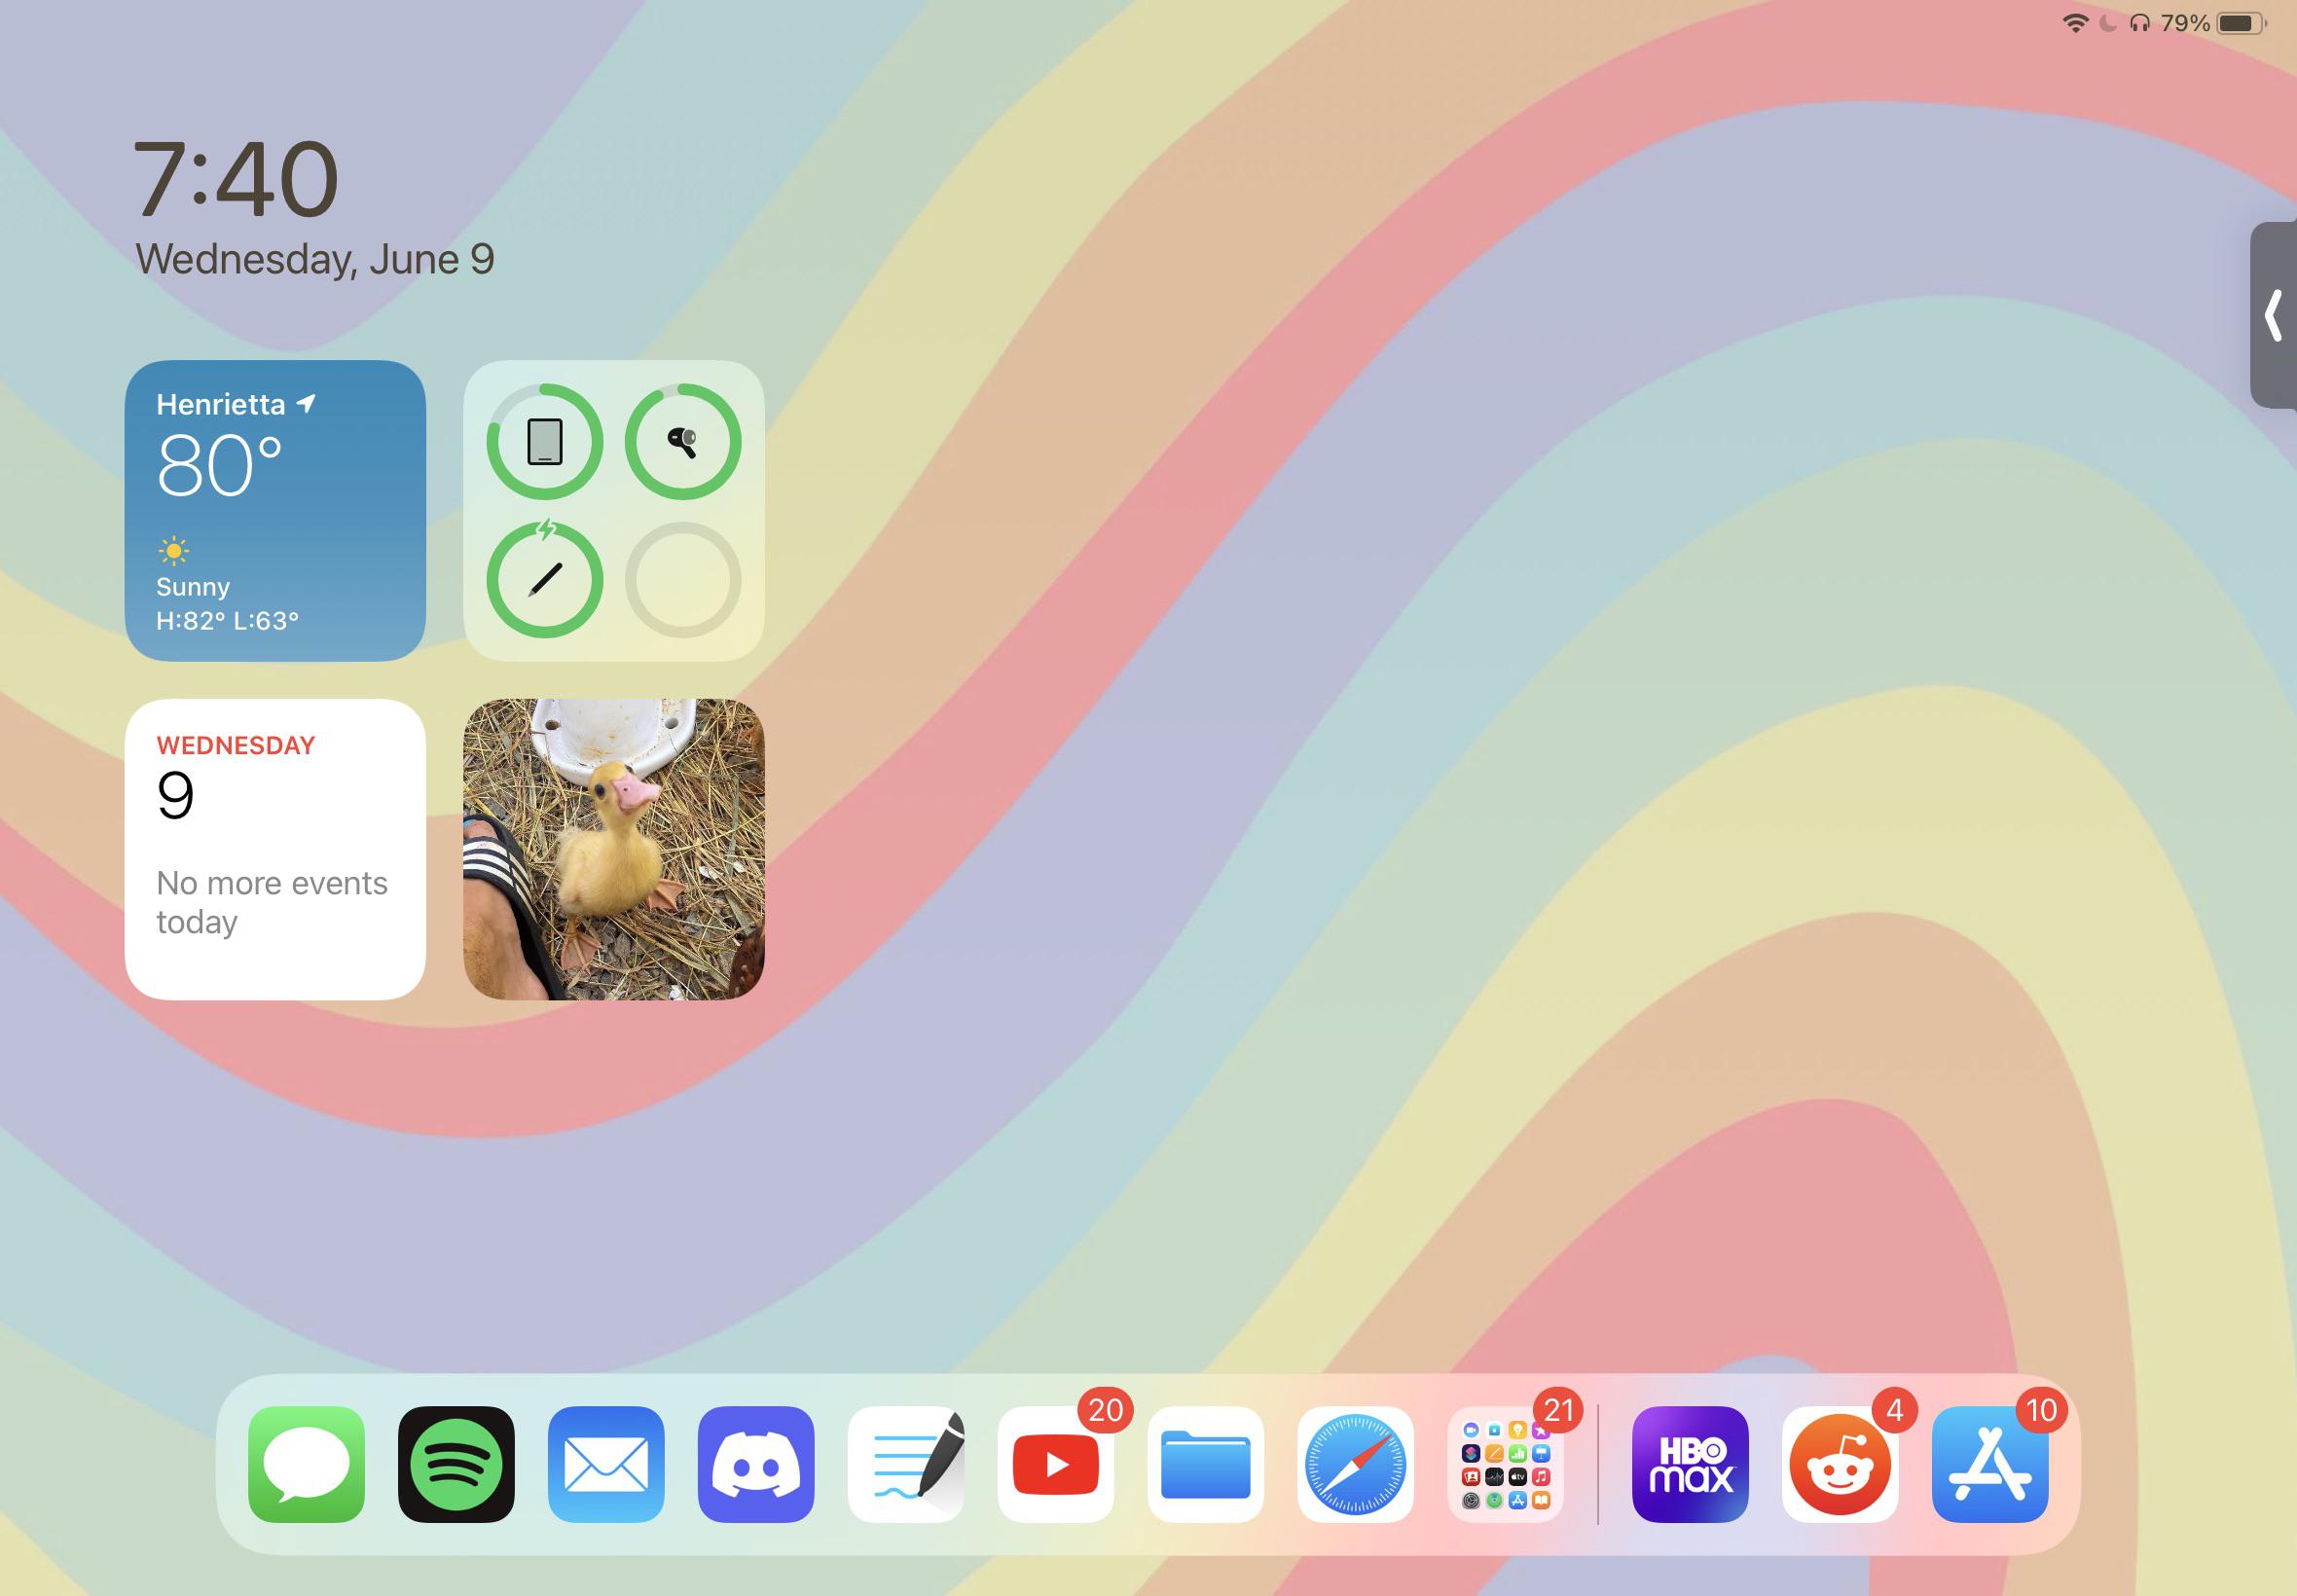Launch the GoodNotes pen app
2297x1596 pixels.
906,1464
